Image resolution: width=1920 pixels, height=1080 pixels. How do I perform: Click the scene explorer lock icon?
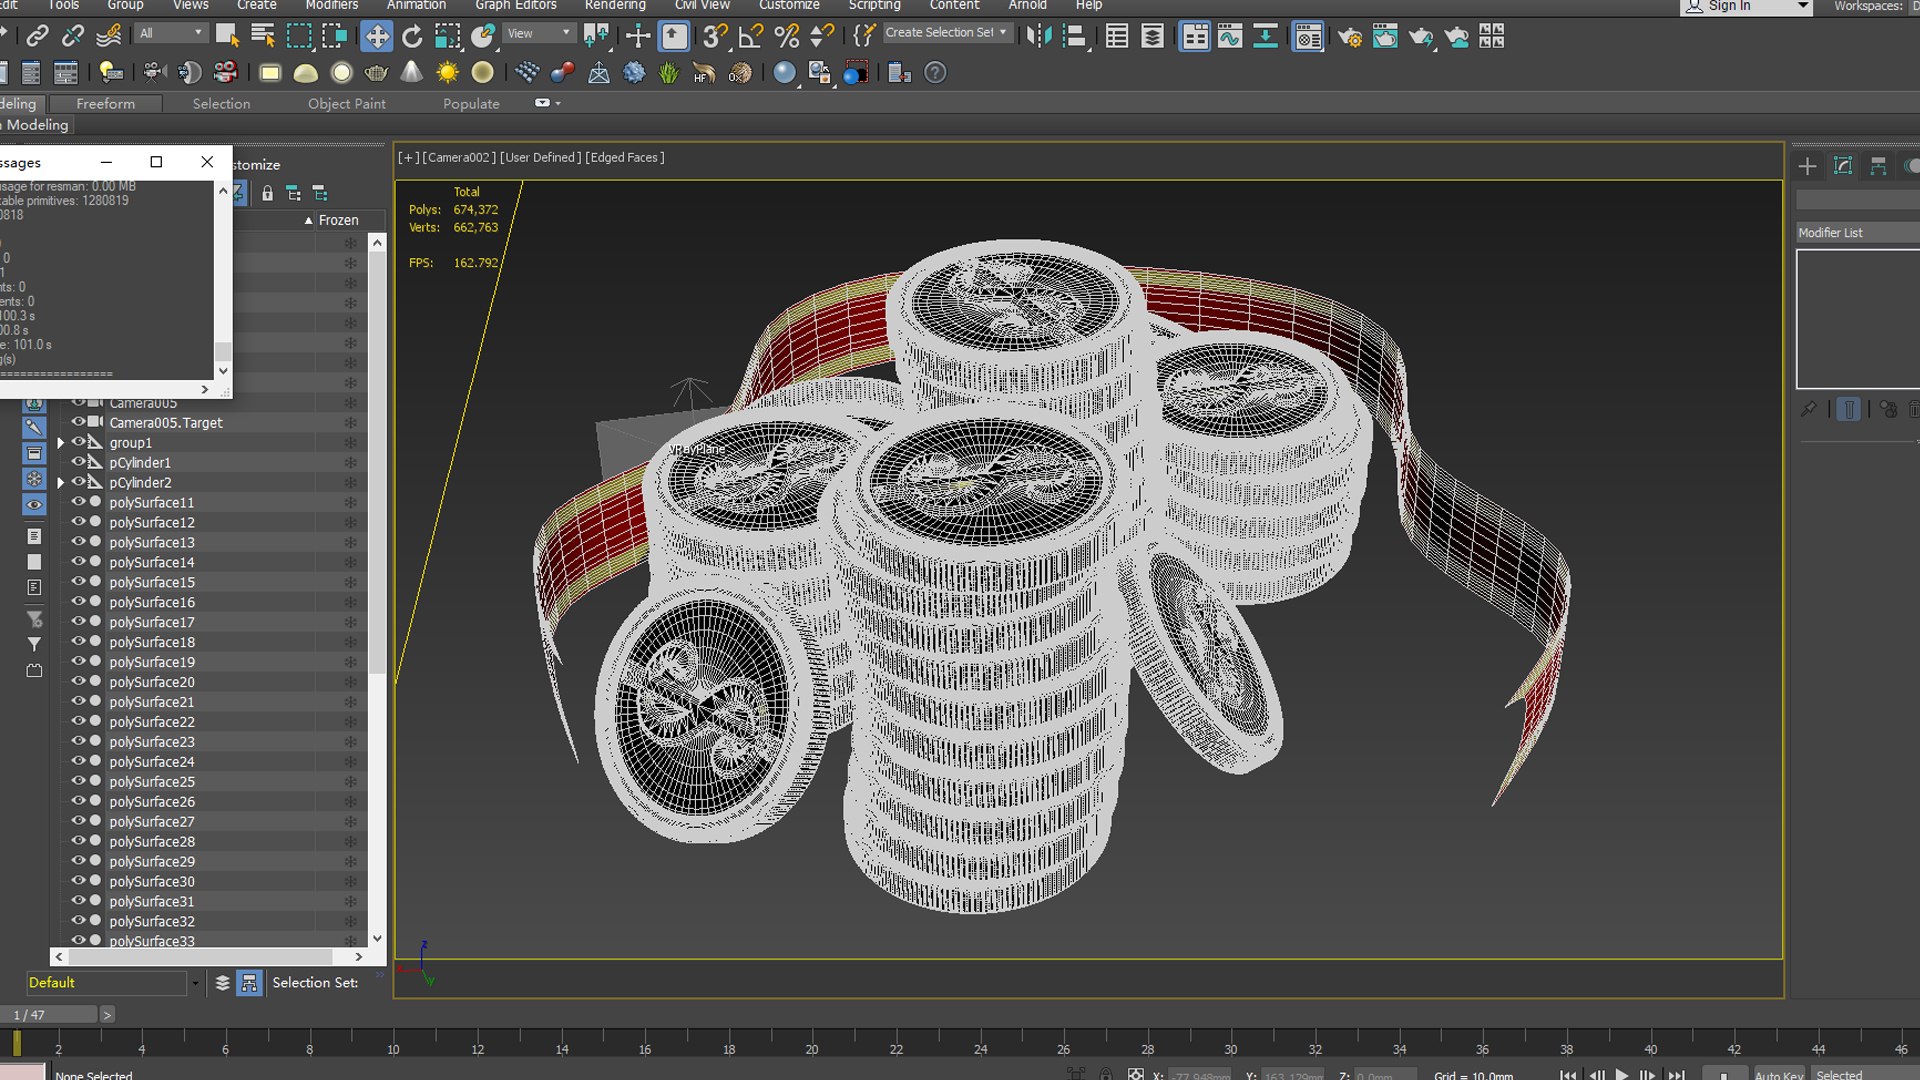click(267, 193)
